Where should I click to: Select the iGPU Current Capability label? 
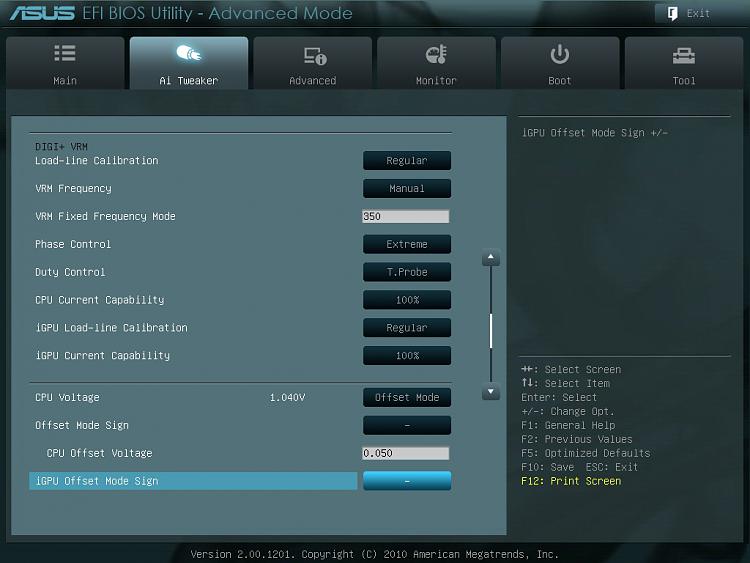(x=102, y=355)
